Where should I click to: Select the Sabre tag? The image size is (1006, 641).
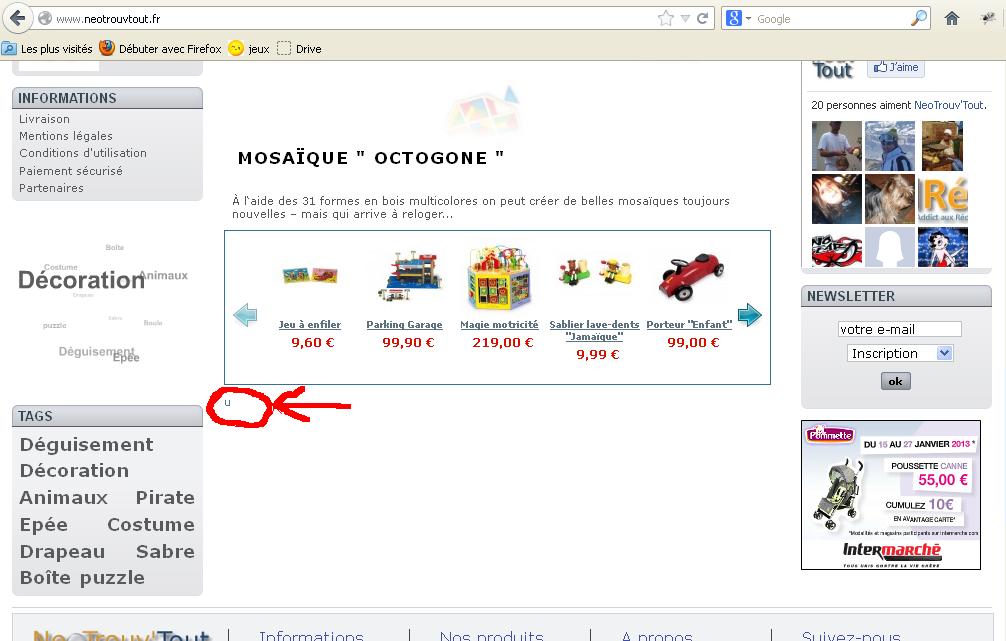tap(165, 552)
